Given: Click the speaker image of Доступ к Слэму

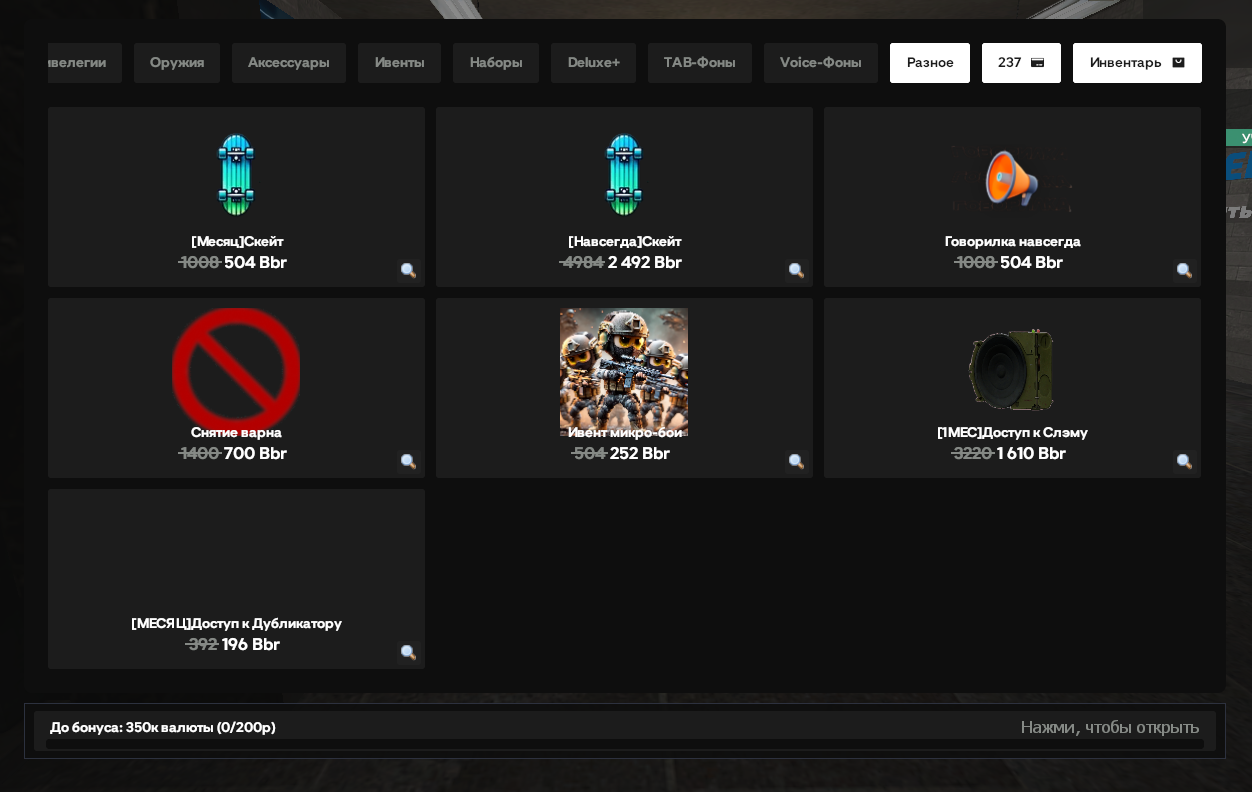Looking at the screenshot, I should [x=1012, y=370].
